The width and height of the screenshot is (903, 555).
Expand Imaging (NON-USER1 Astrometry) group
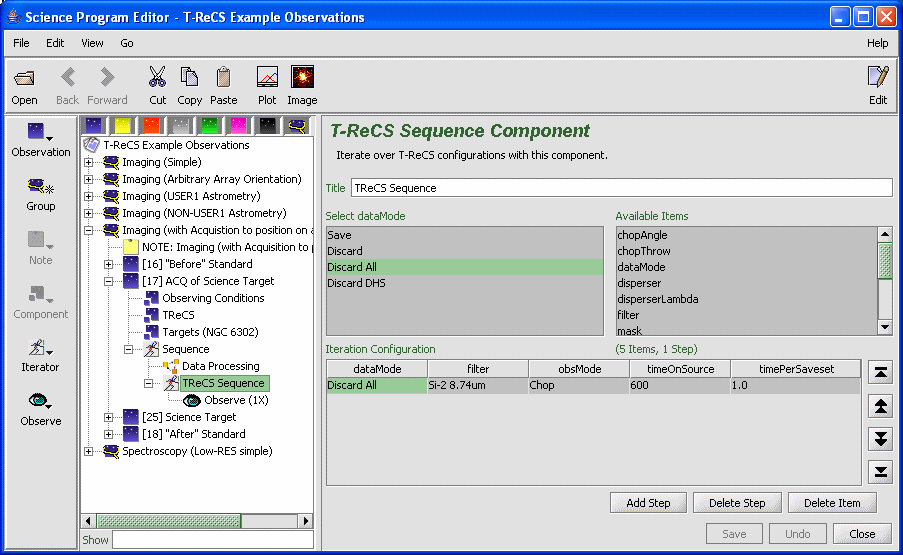(x=89, y=214)
